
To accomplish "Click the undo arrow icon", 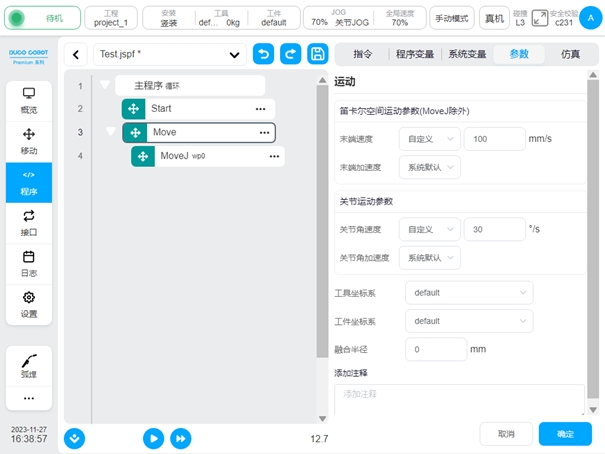I will click(263, 54).
